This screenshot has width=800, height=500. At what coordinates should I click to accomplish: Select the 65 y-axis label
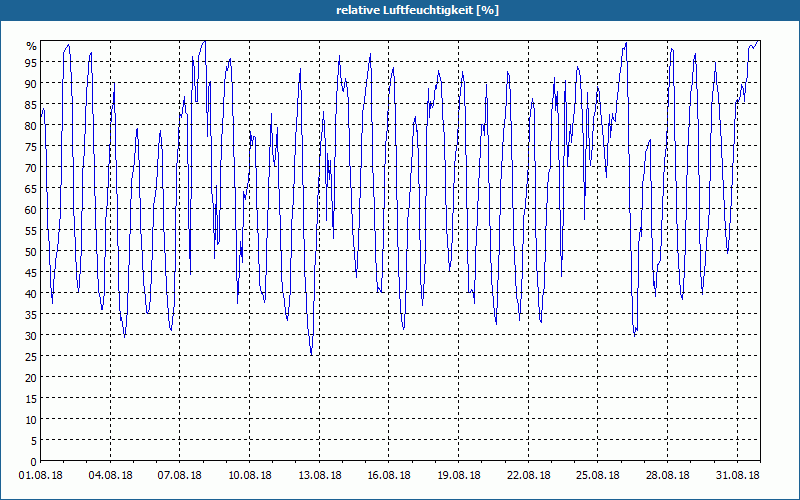pos(31,188)
